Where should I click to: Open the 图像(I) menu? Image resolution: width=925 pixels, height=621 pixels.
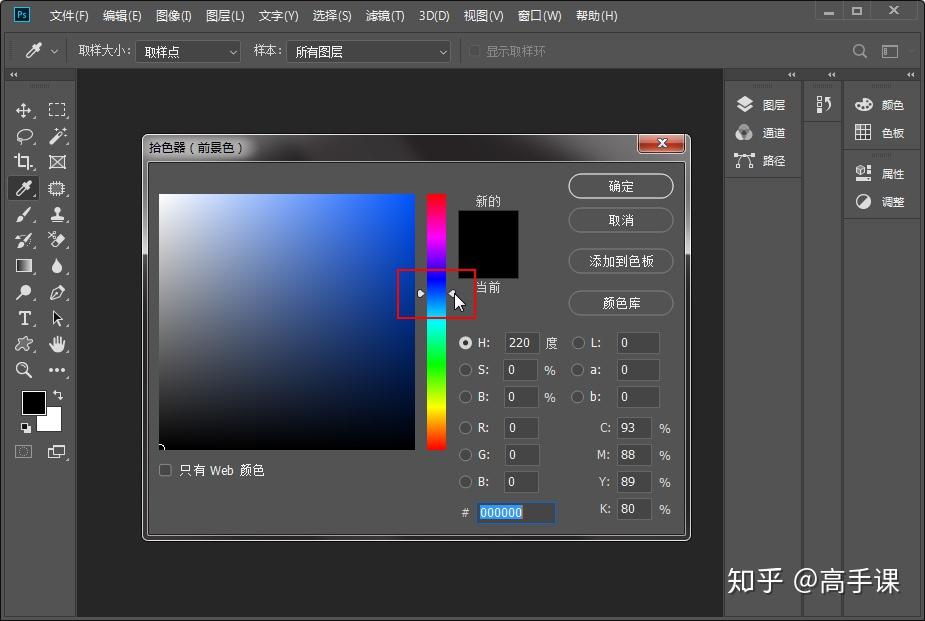coord(173,16)
